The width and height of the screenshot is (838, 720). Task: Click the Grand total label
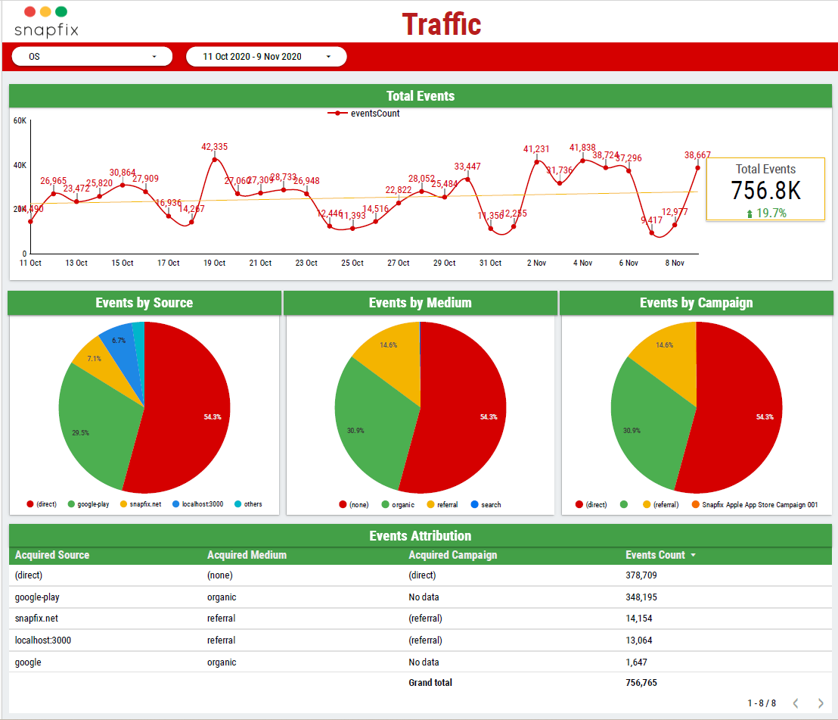click(x=430, y=683)
